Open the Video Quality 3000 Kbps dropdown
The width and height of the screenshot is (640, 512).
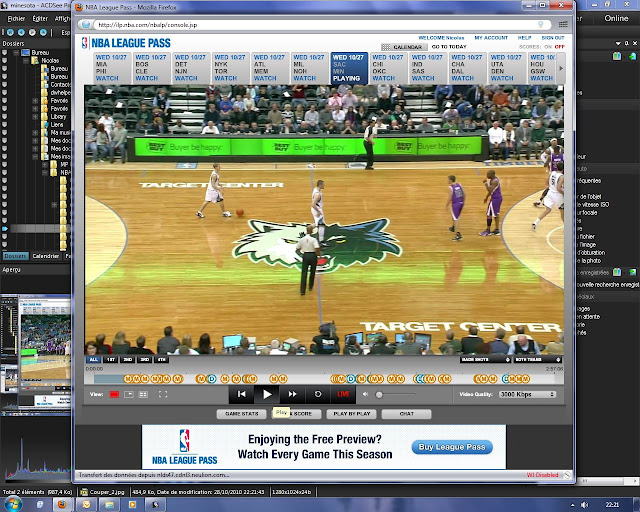[527, 394]
